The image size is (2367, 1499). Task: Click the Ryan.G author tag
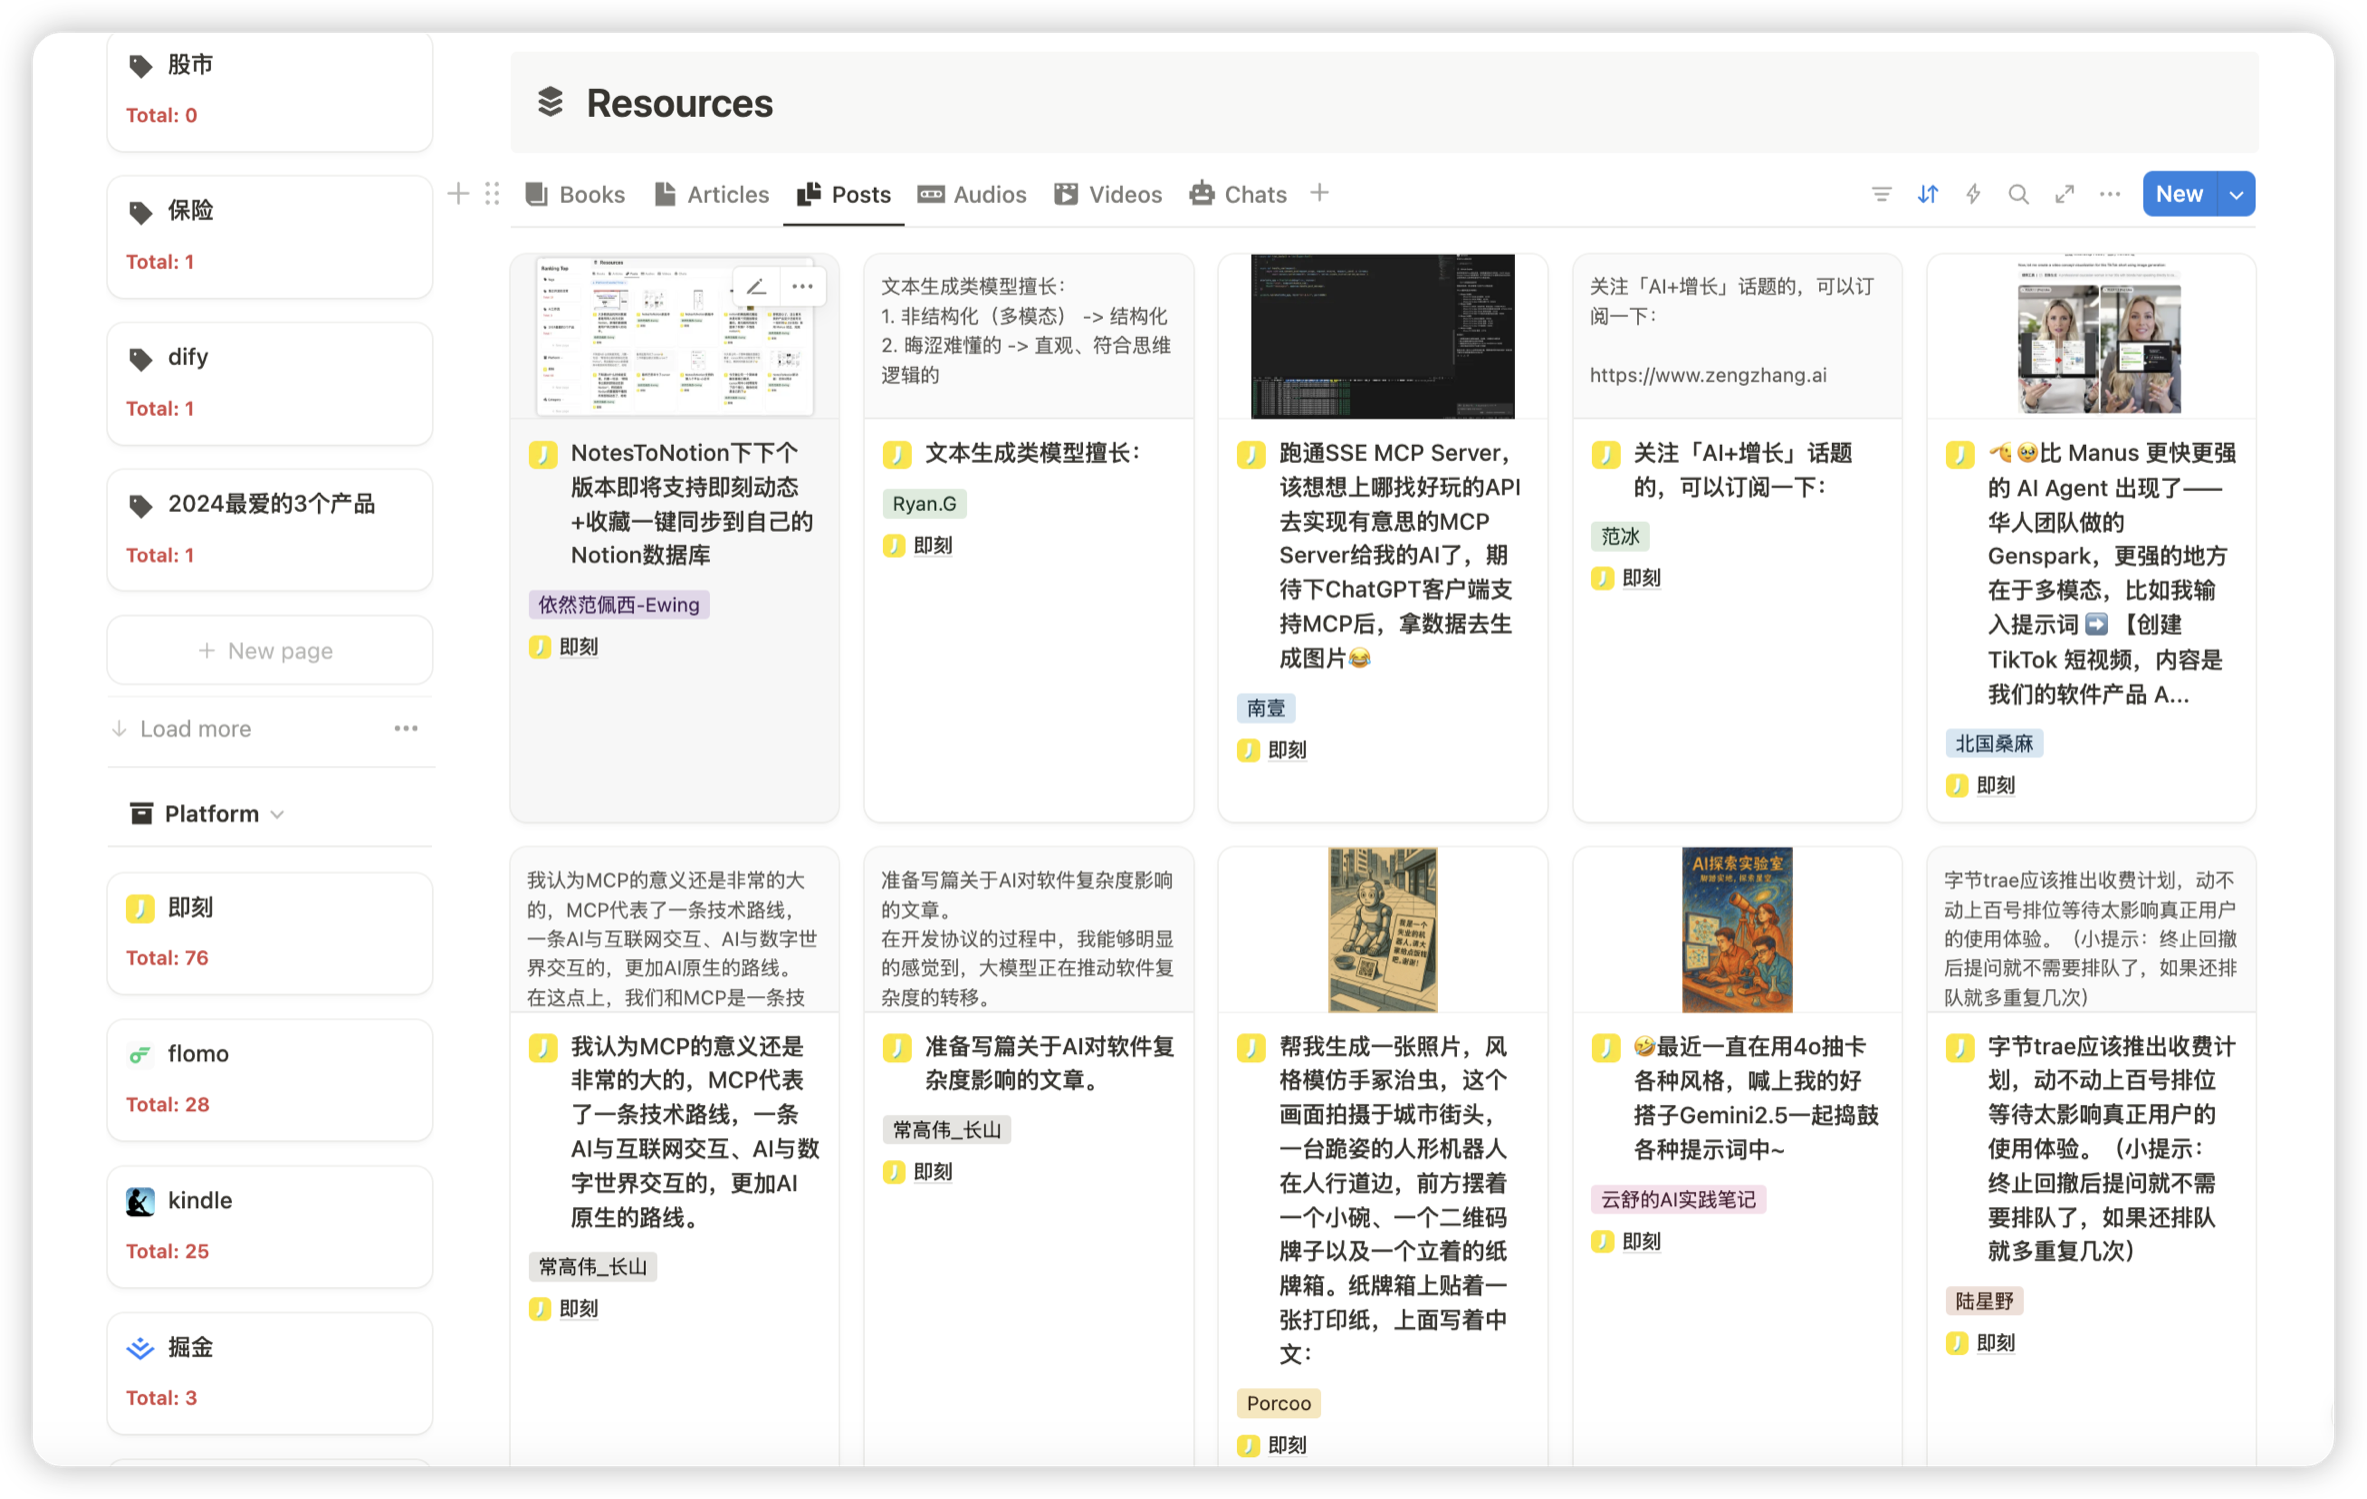pos(924,504)
